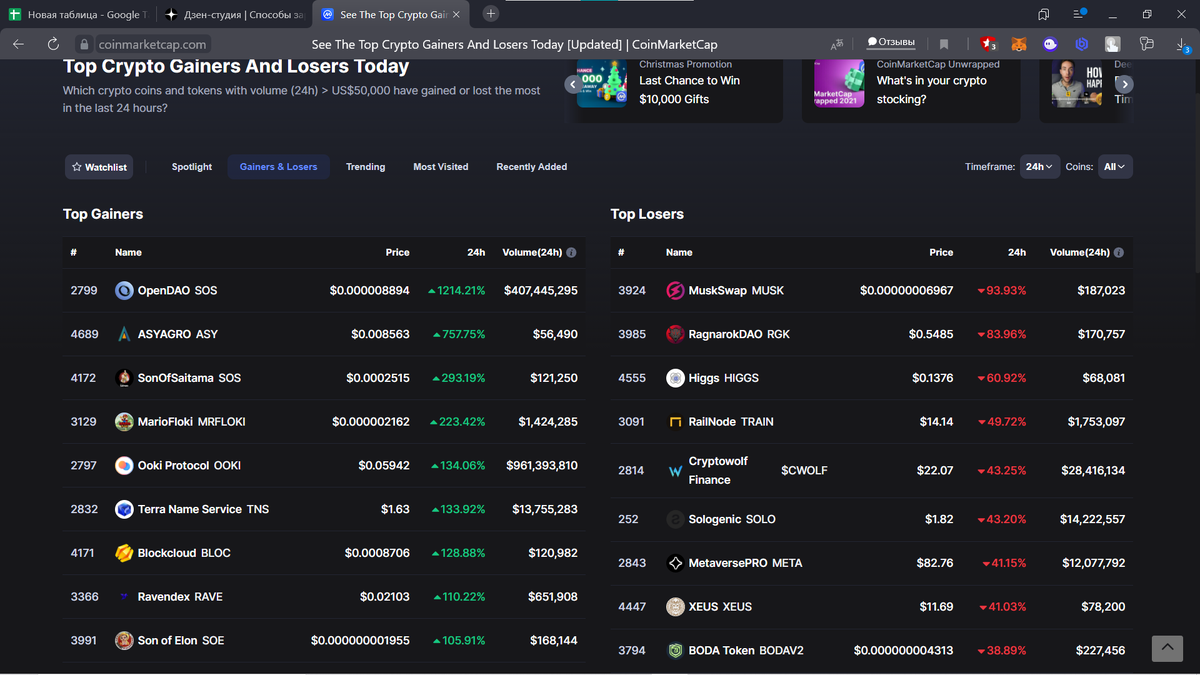Screen dimensions: 1200x675
Task: Open the CoinMarketCap Unwrapped card
Action: (x=911, y=90)
